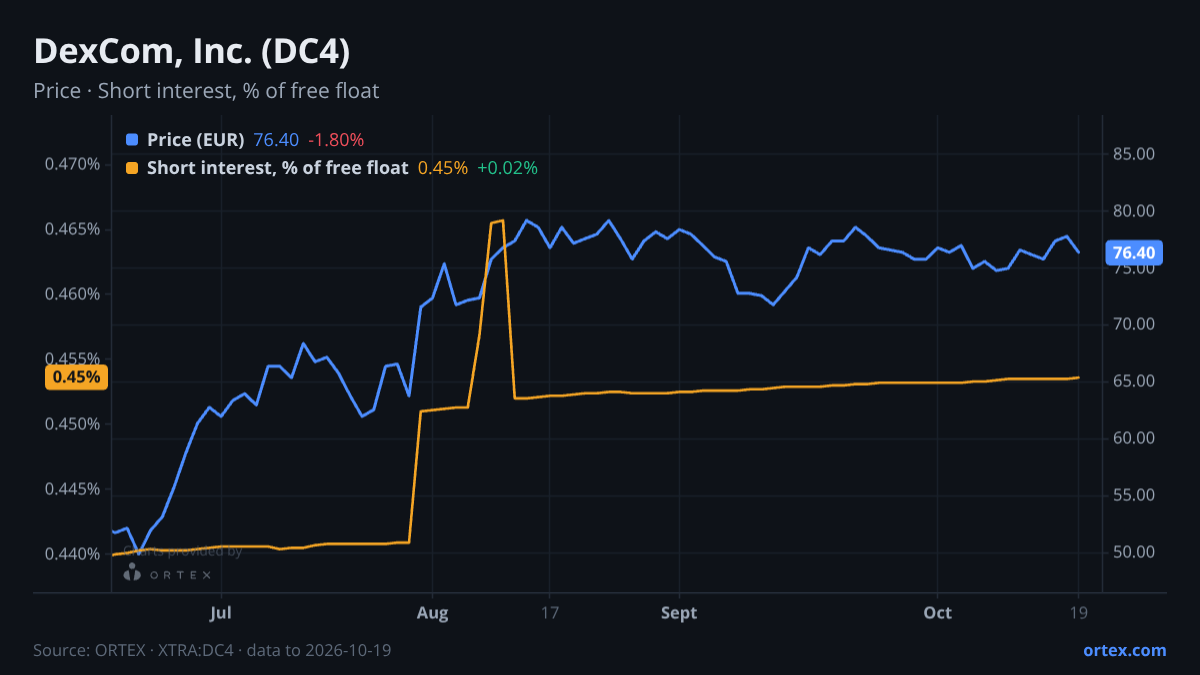Click the 55.00 price axis label
This screenshot has width=1200, height=675.
1133,496
